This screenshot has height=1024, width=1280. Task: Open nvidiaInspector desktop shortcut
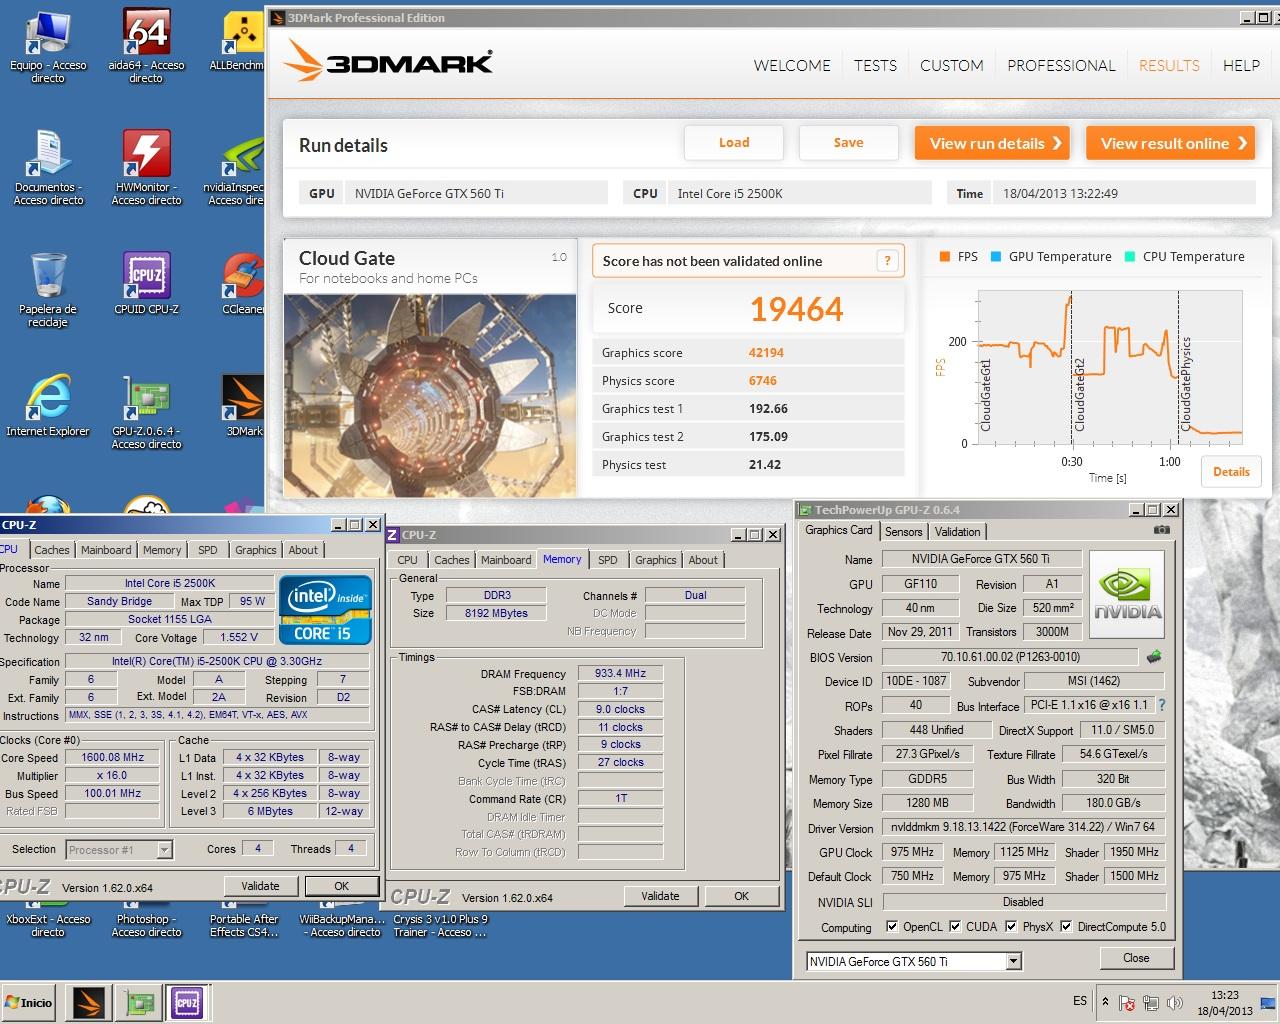pos(237,168)
